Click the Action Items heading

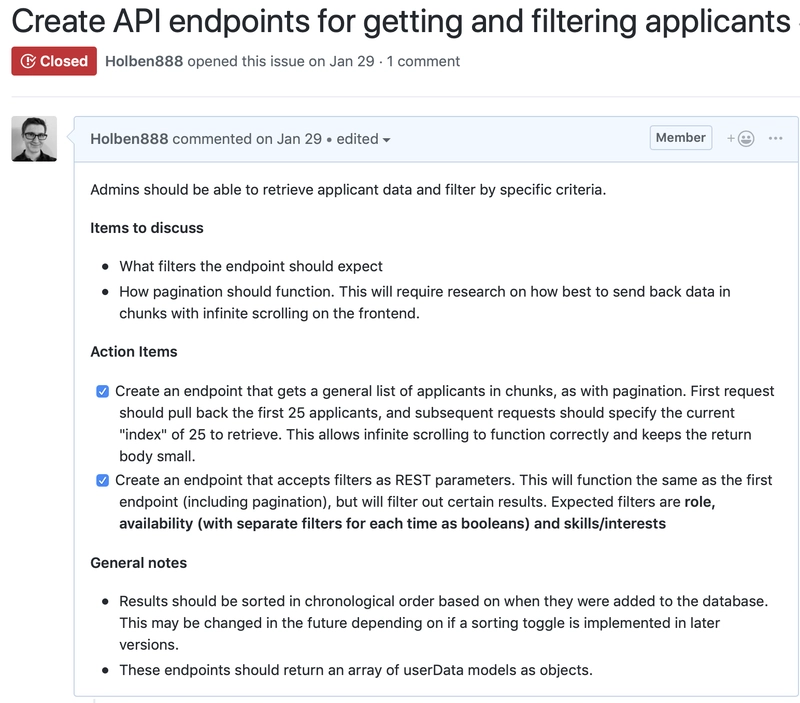coord(134,352)
